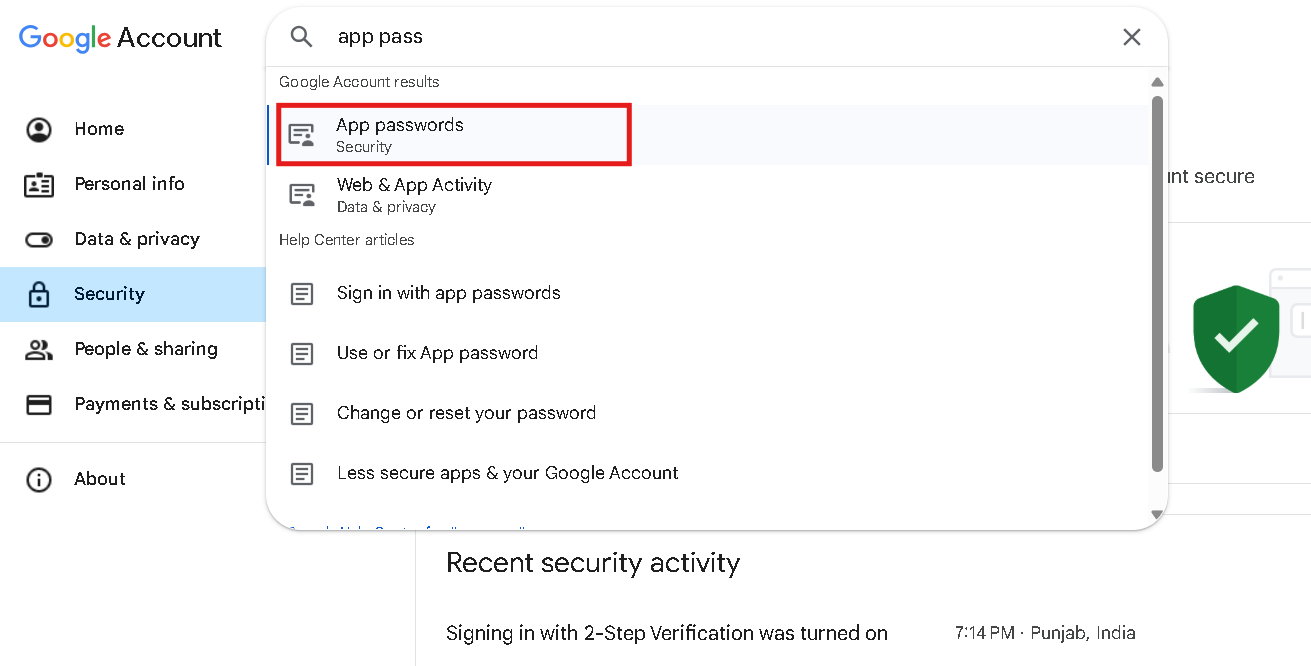Open 'Less secure apps' help article
Screen dimensions: 1311x666
pyautogui.click(x=507, y=473)
